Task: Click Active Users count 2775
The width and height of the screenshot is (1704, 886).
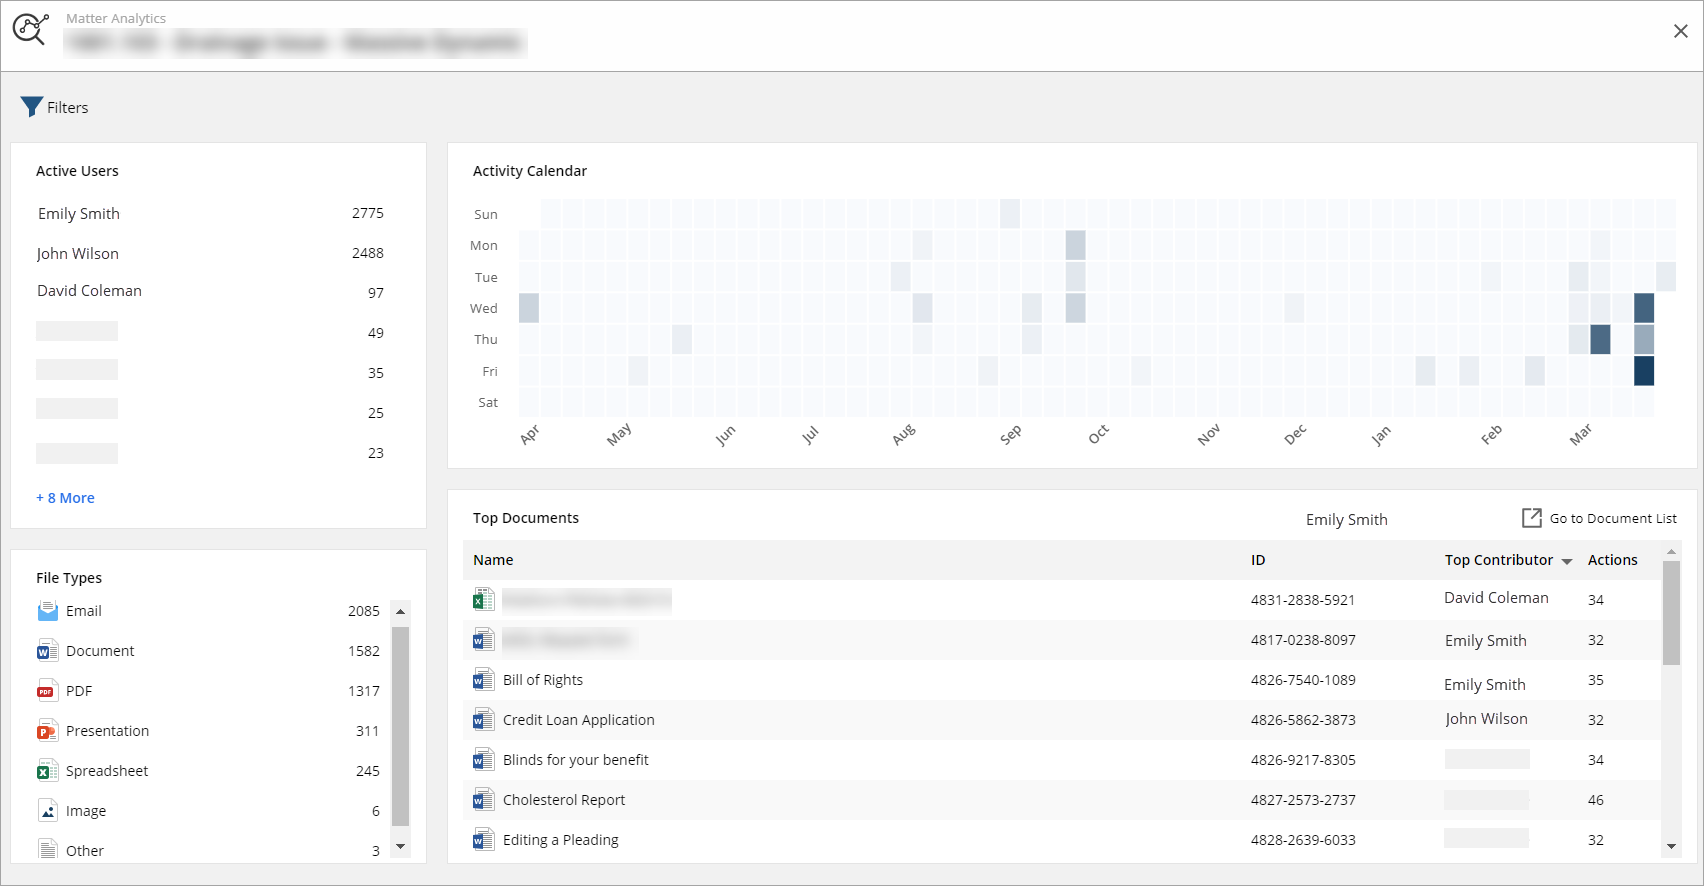Action: (x=368, y=213)
